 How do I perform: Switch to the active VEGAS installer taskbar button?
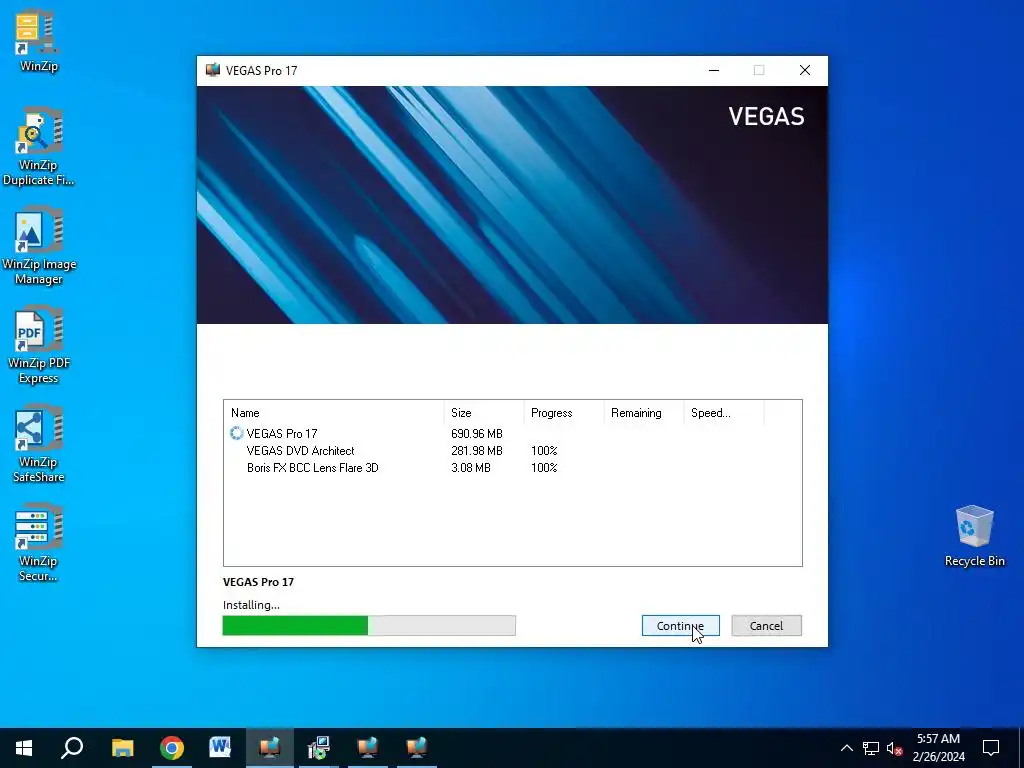pos(269,748)
